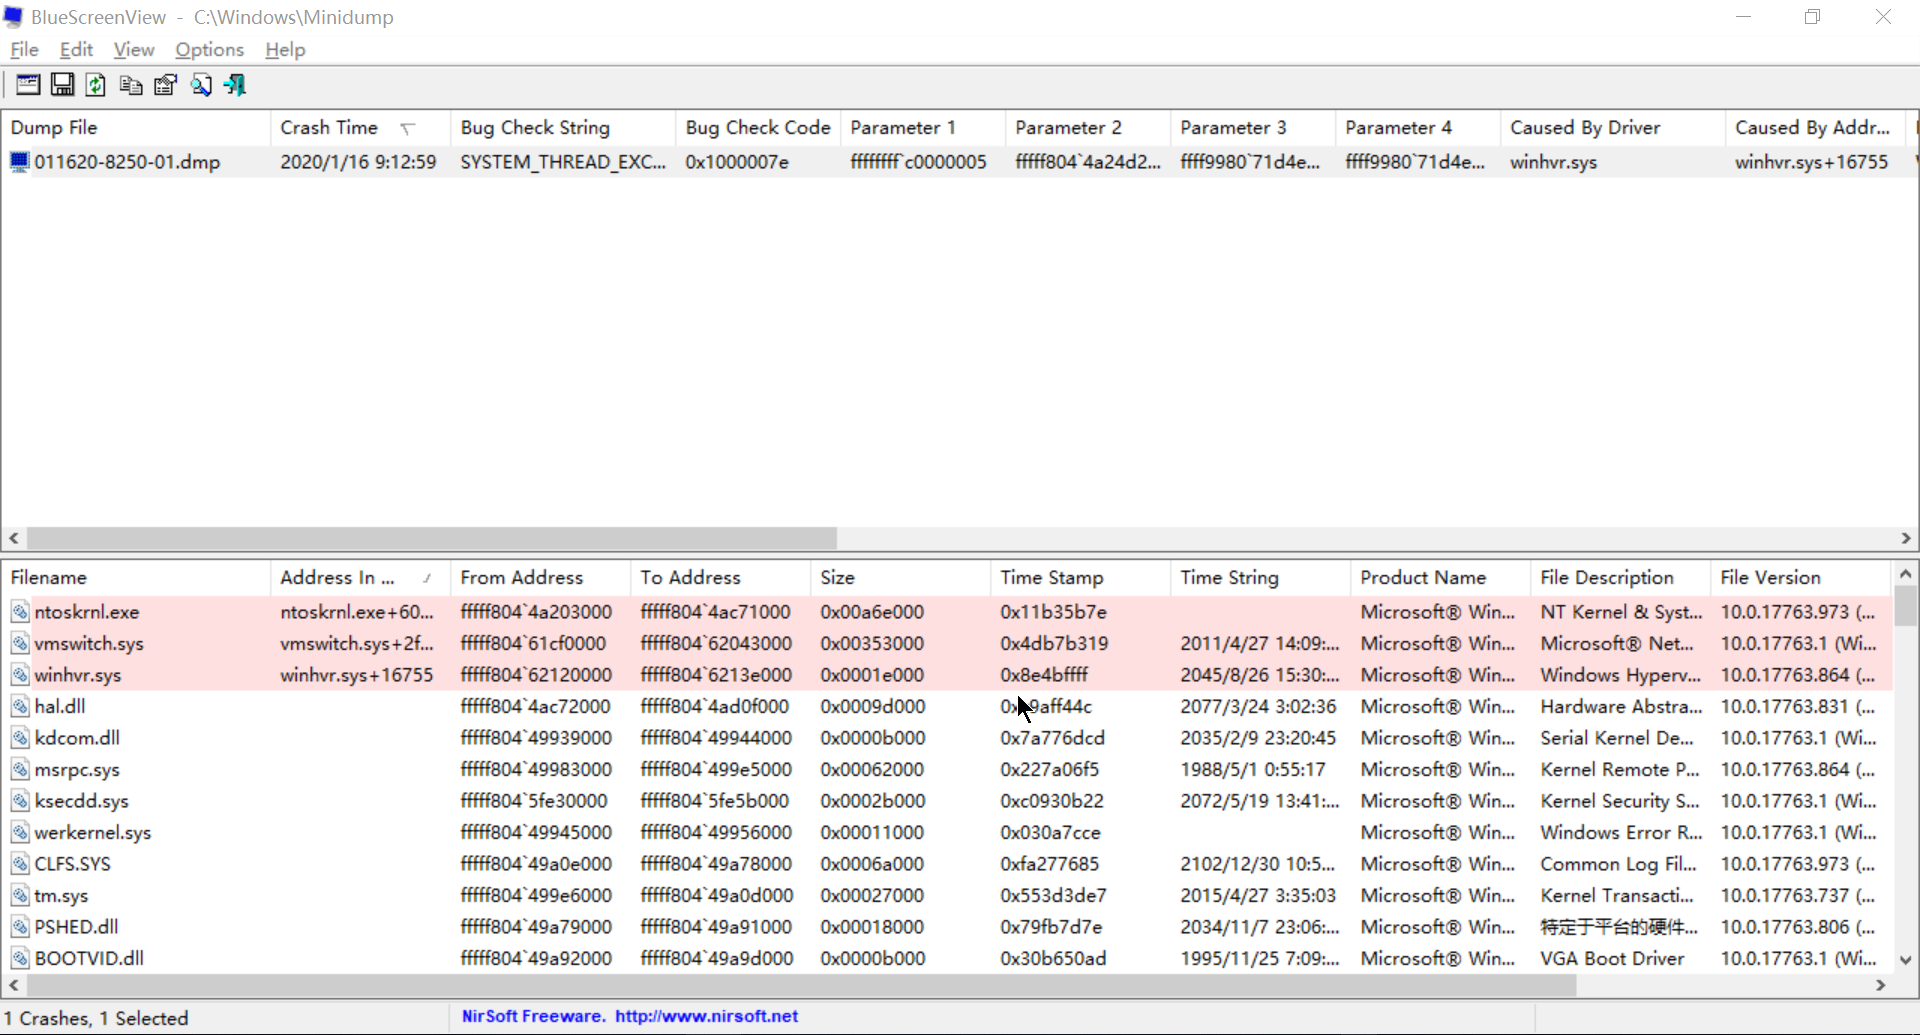Open the Properties toolbar icon
Viewport: 1920px width, 1035px height.
pyautogui.click(x=165, y=85)
